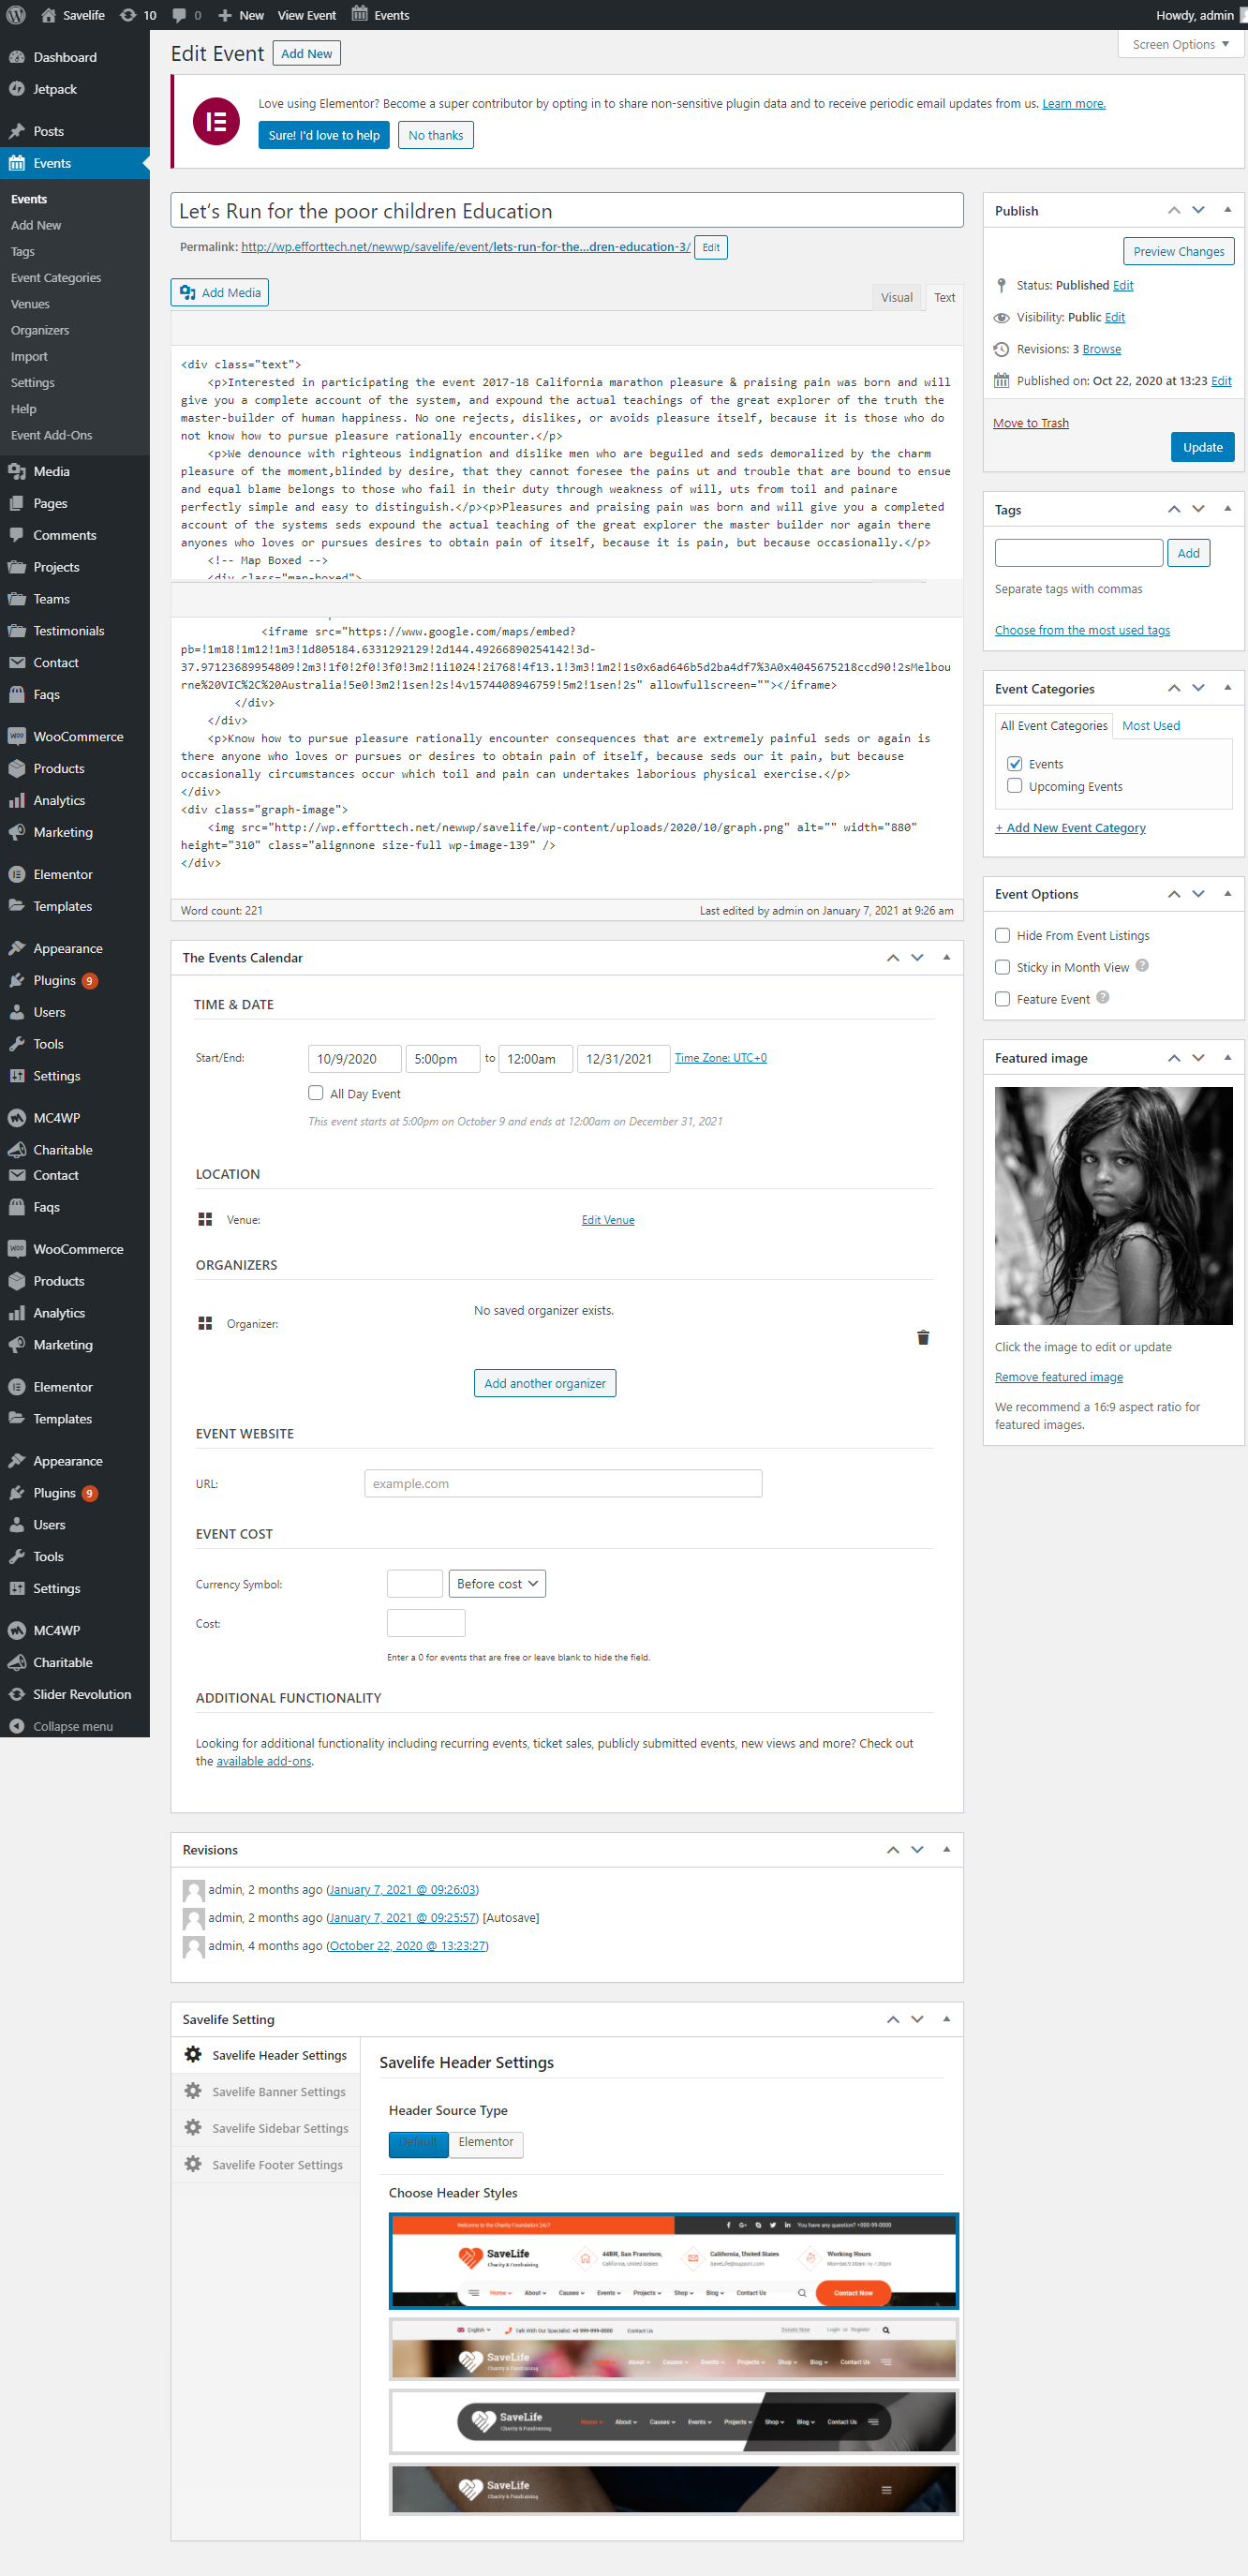Open the updates icon showing 10
Image resolution: width=1248 pixels, height=2576 pixels.
click(138, 15)
